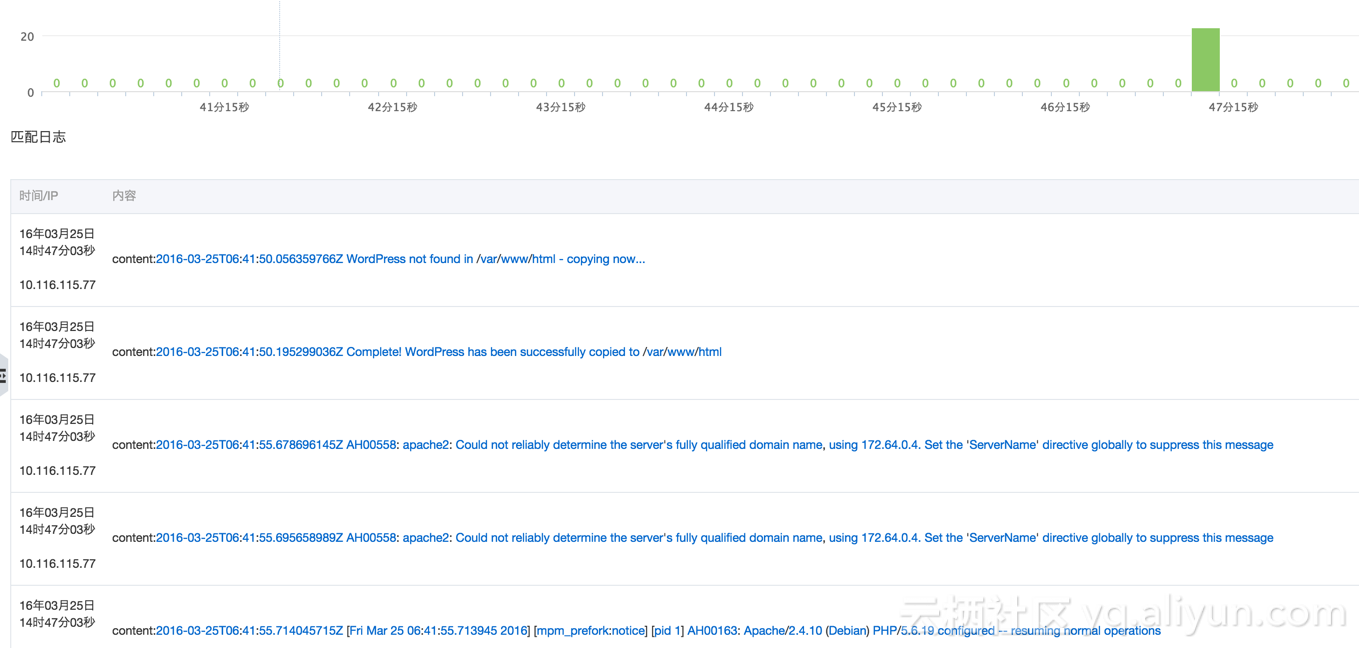Select the 46分15秒 time axis label
The height and width of the screenshot is (648, 1359).
point(1065,107)
